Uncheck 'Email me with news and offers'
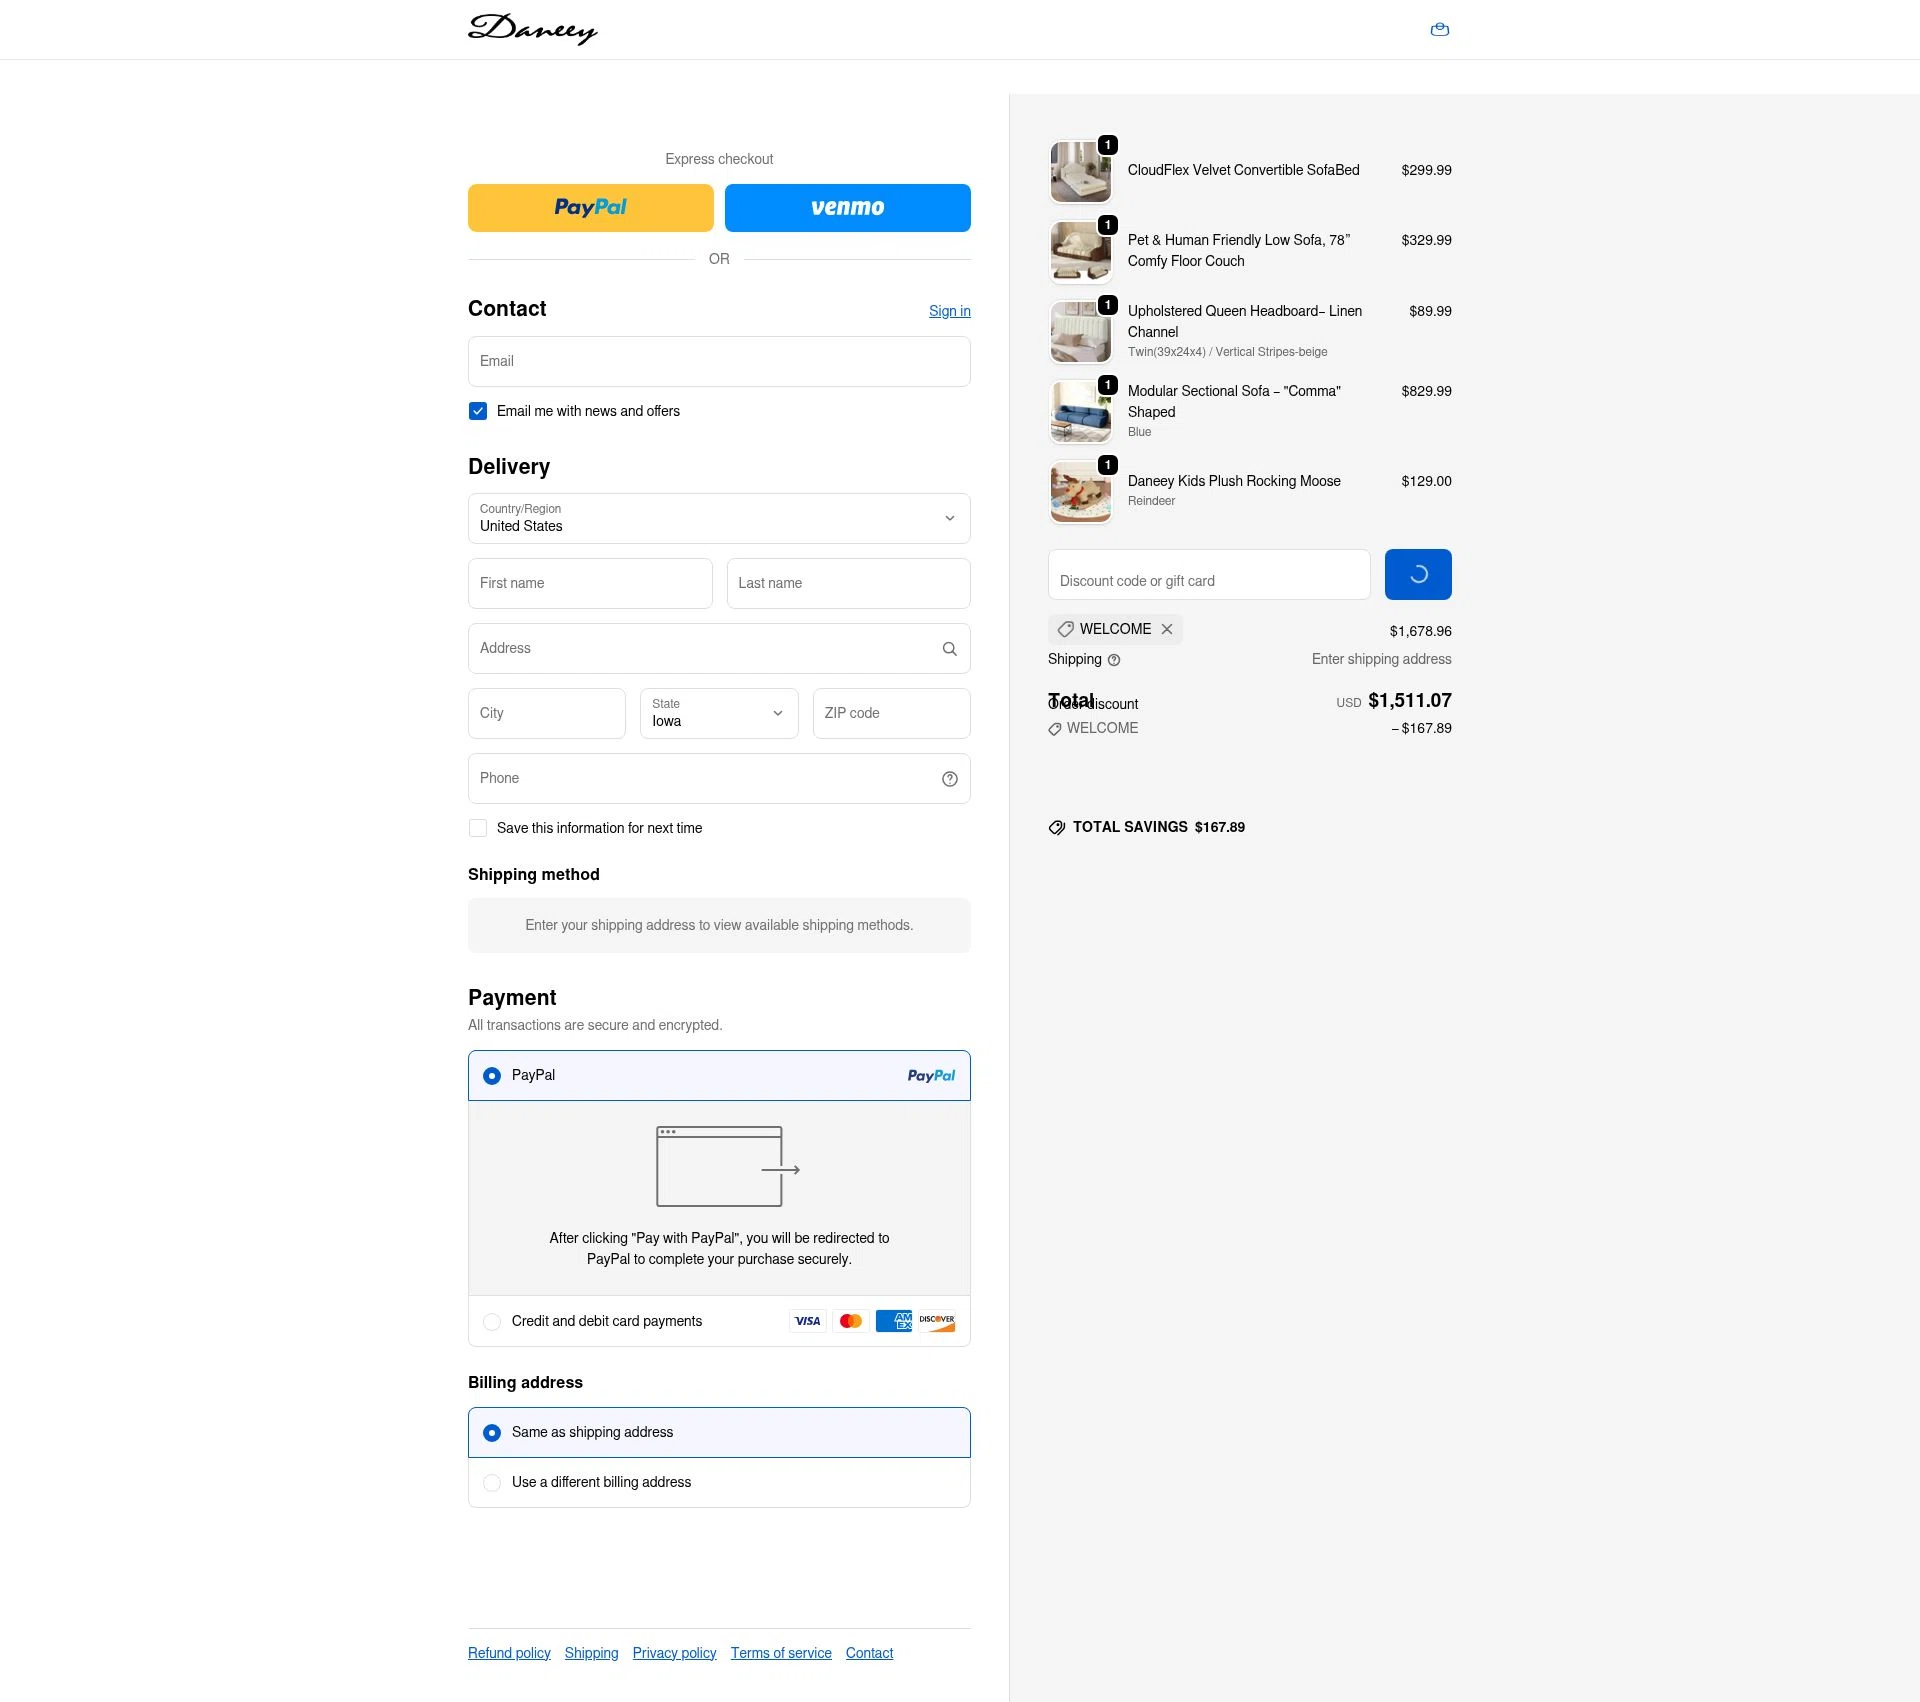 [x=478, y=411]
